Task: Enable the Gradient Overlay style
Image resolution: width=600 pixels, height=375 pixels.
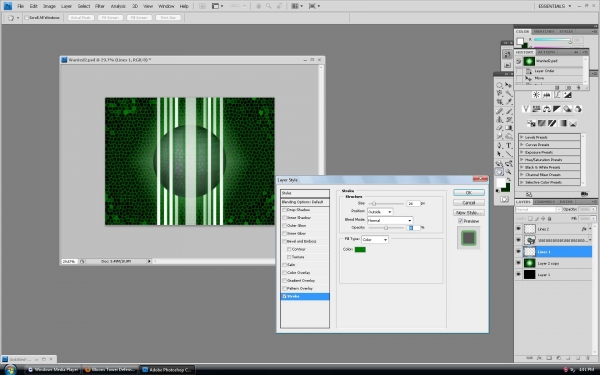Action: pyautogui.click(x=284, y=280)
